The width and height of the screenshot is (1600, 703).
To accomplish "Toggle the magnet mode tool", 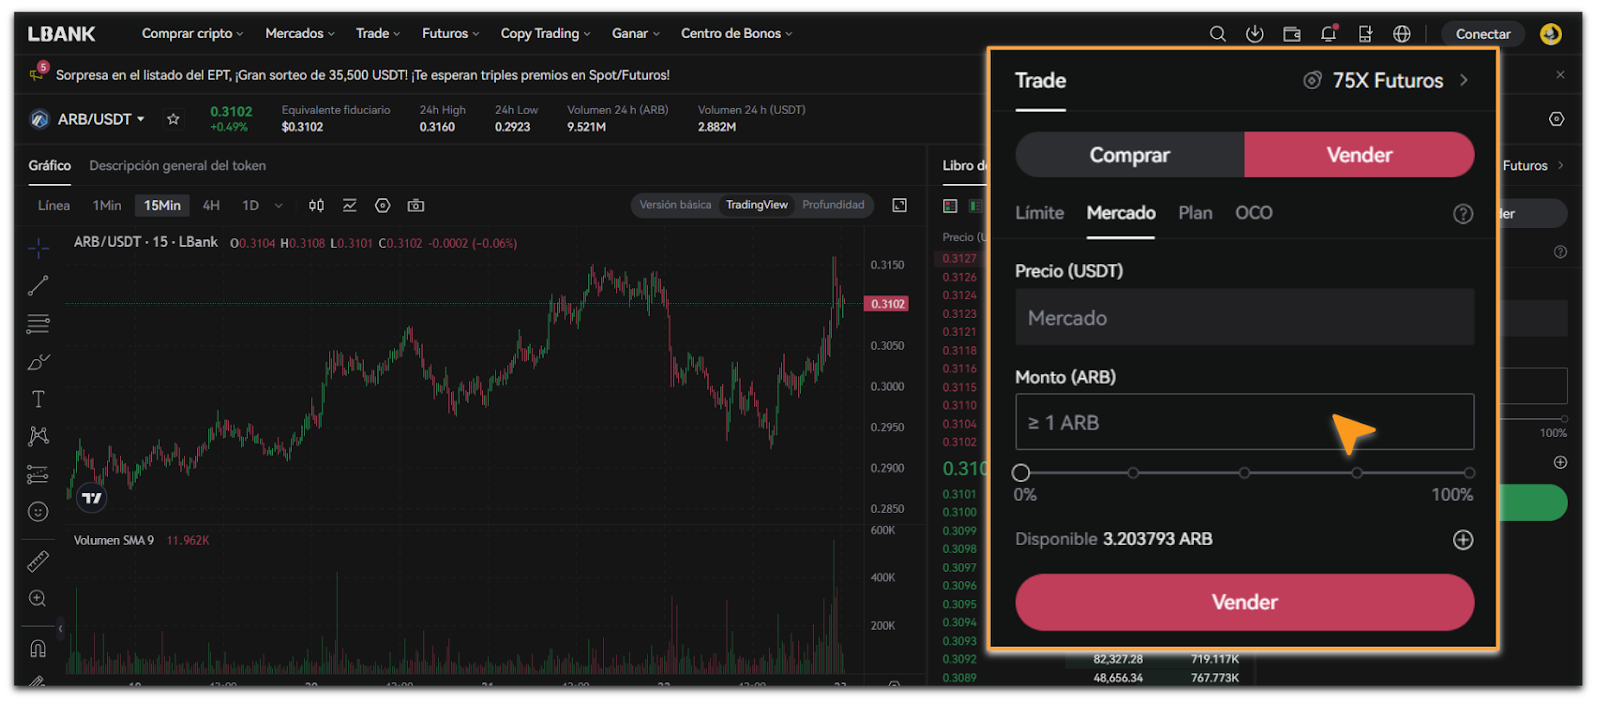I will [x=38, y=648].
